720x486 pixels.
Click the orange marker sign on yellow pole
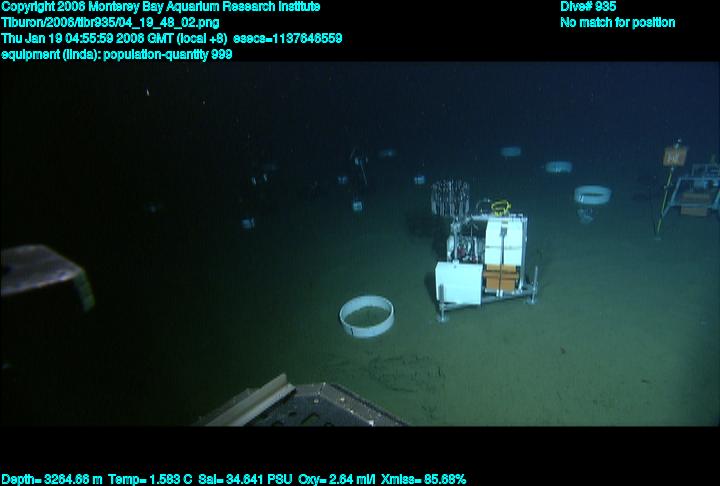(675, 155)
